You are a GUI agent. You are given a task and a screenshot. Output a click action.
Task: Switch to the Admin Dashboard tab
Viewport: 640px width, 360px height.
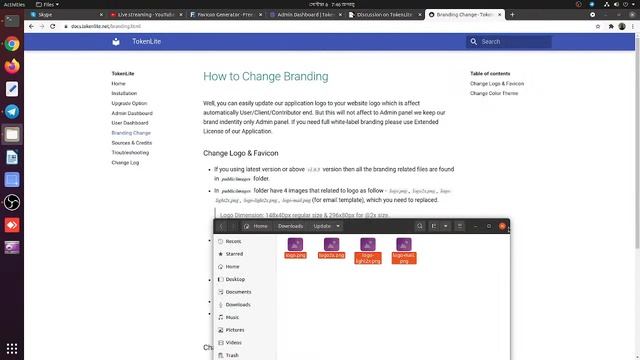pyautogui.click(x=305, y=15)
